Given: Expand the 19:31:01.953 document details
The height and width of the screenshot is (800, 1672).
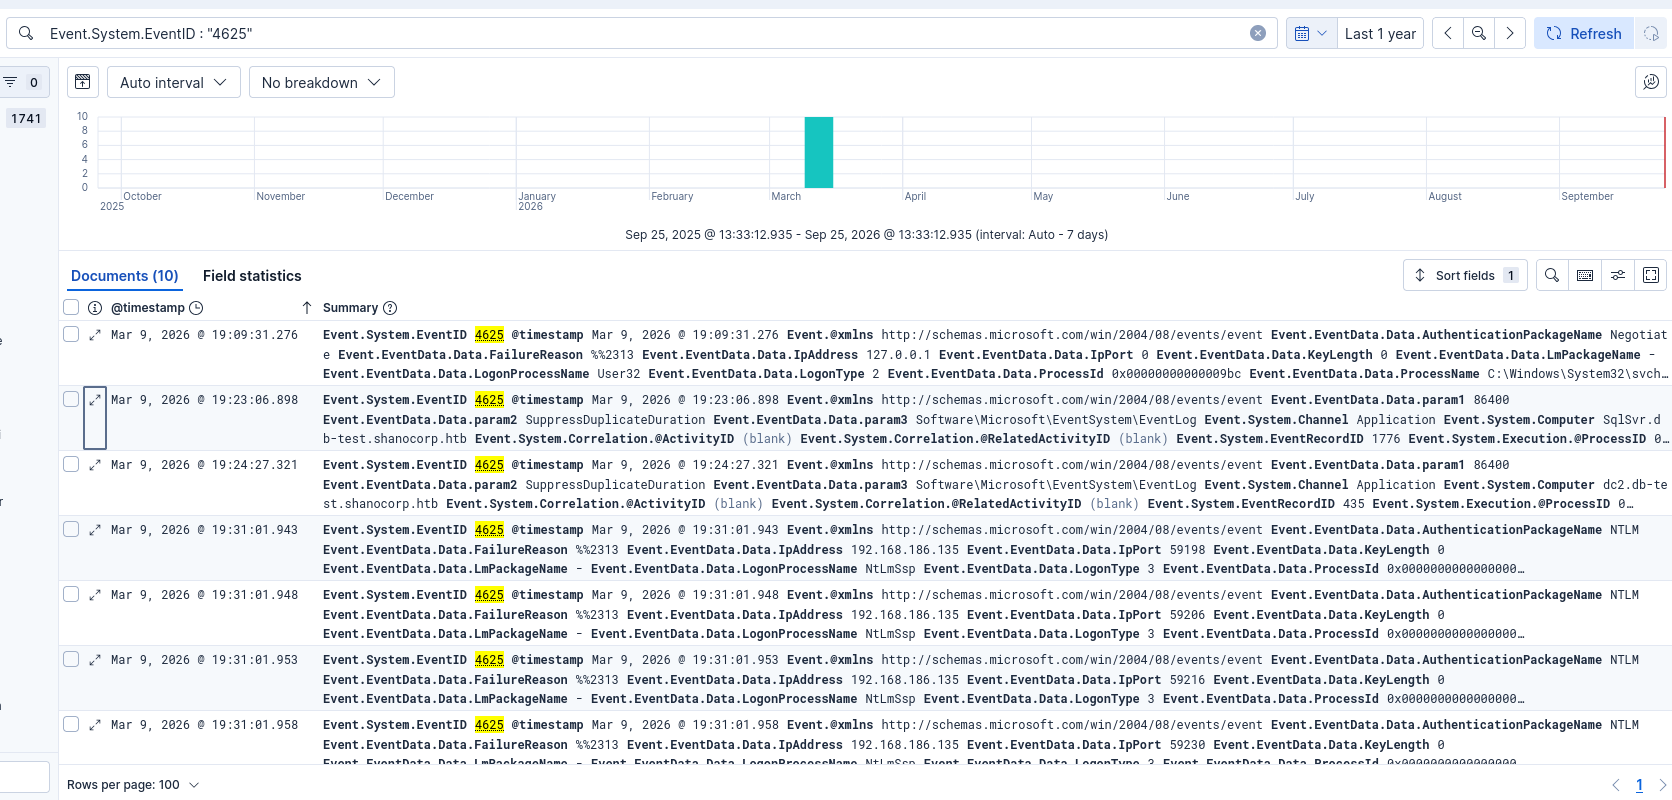Looking at the screenshot, I should [95, 660].
